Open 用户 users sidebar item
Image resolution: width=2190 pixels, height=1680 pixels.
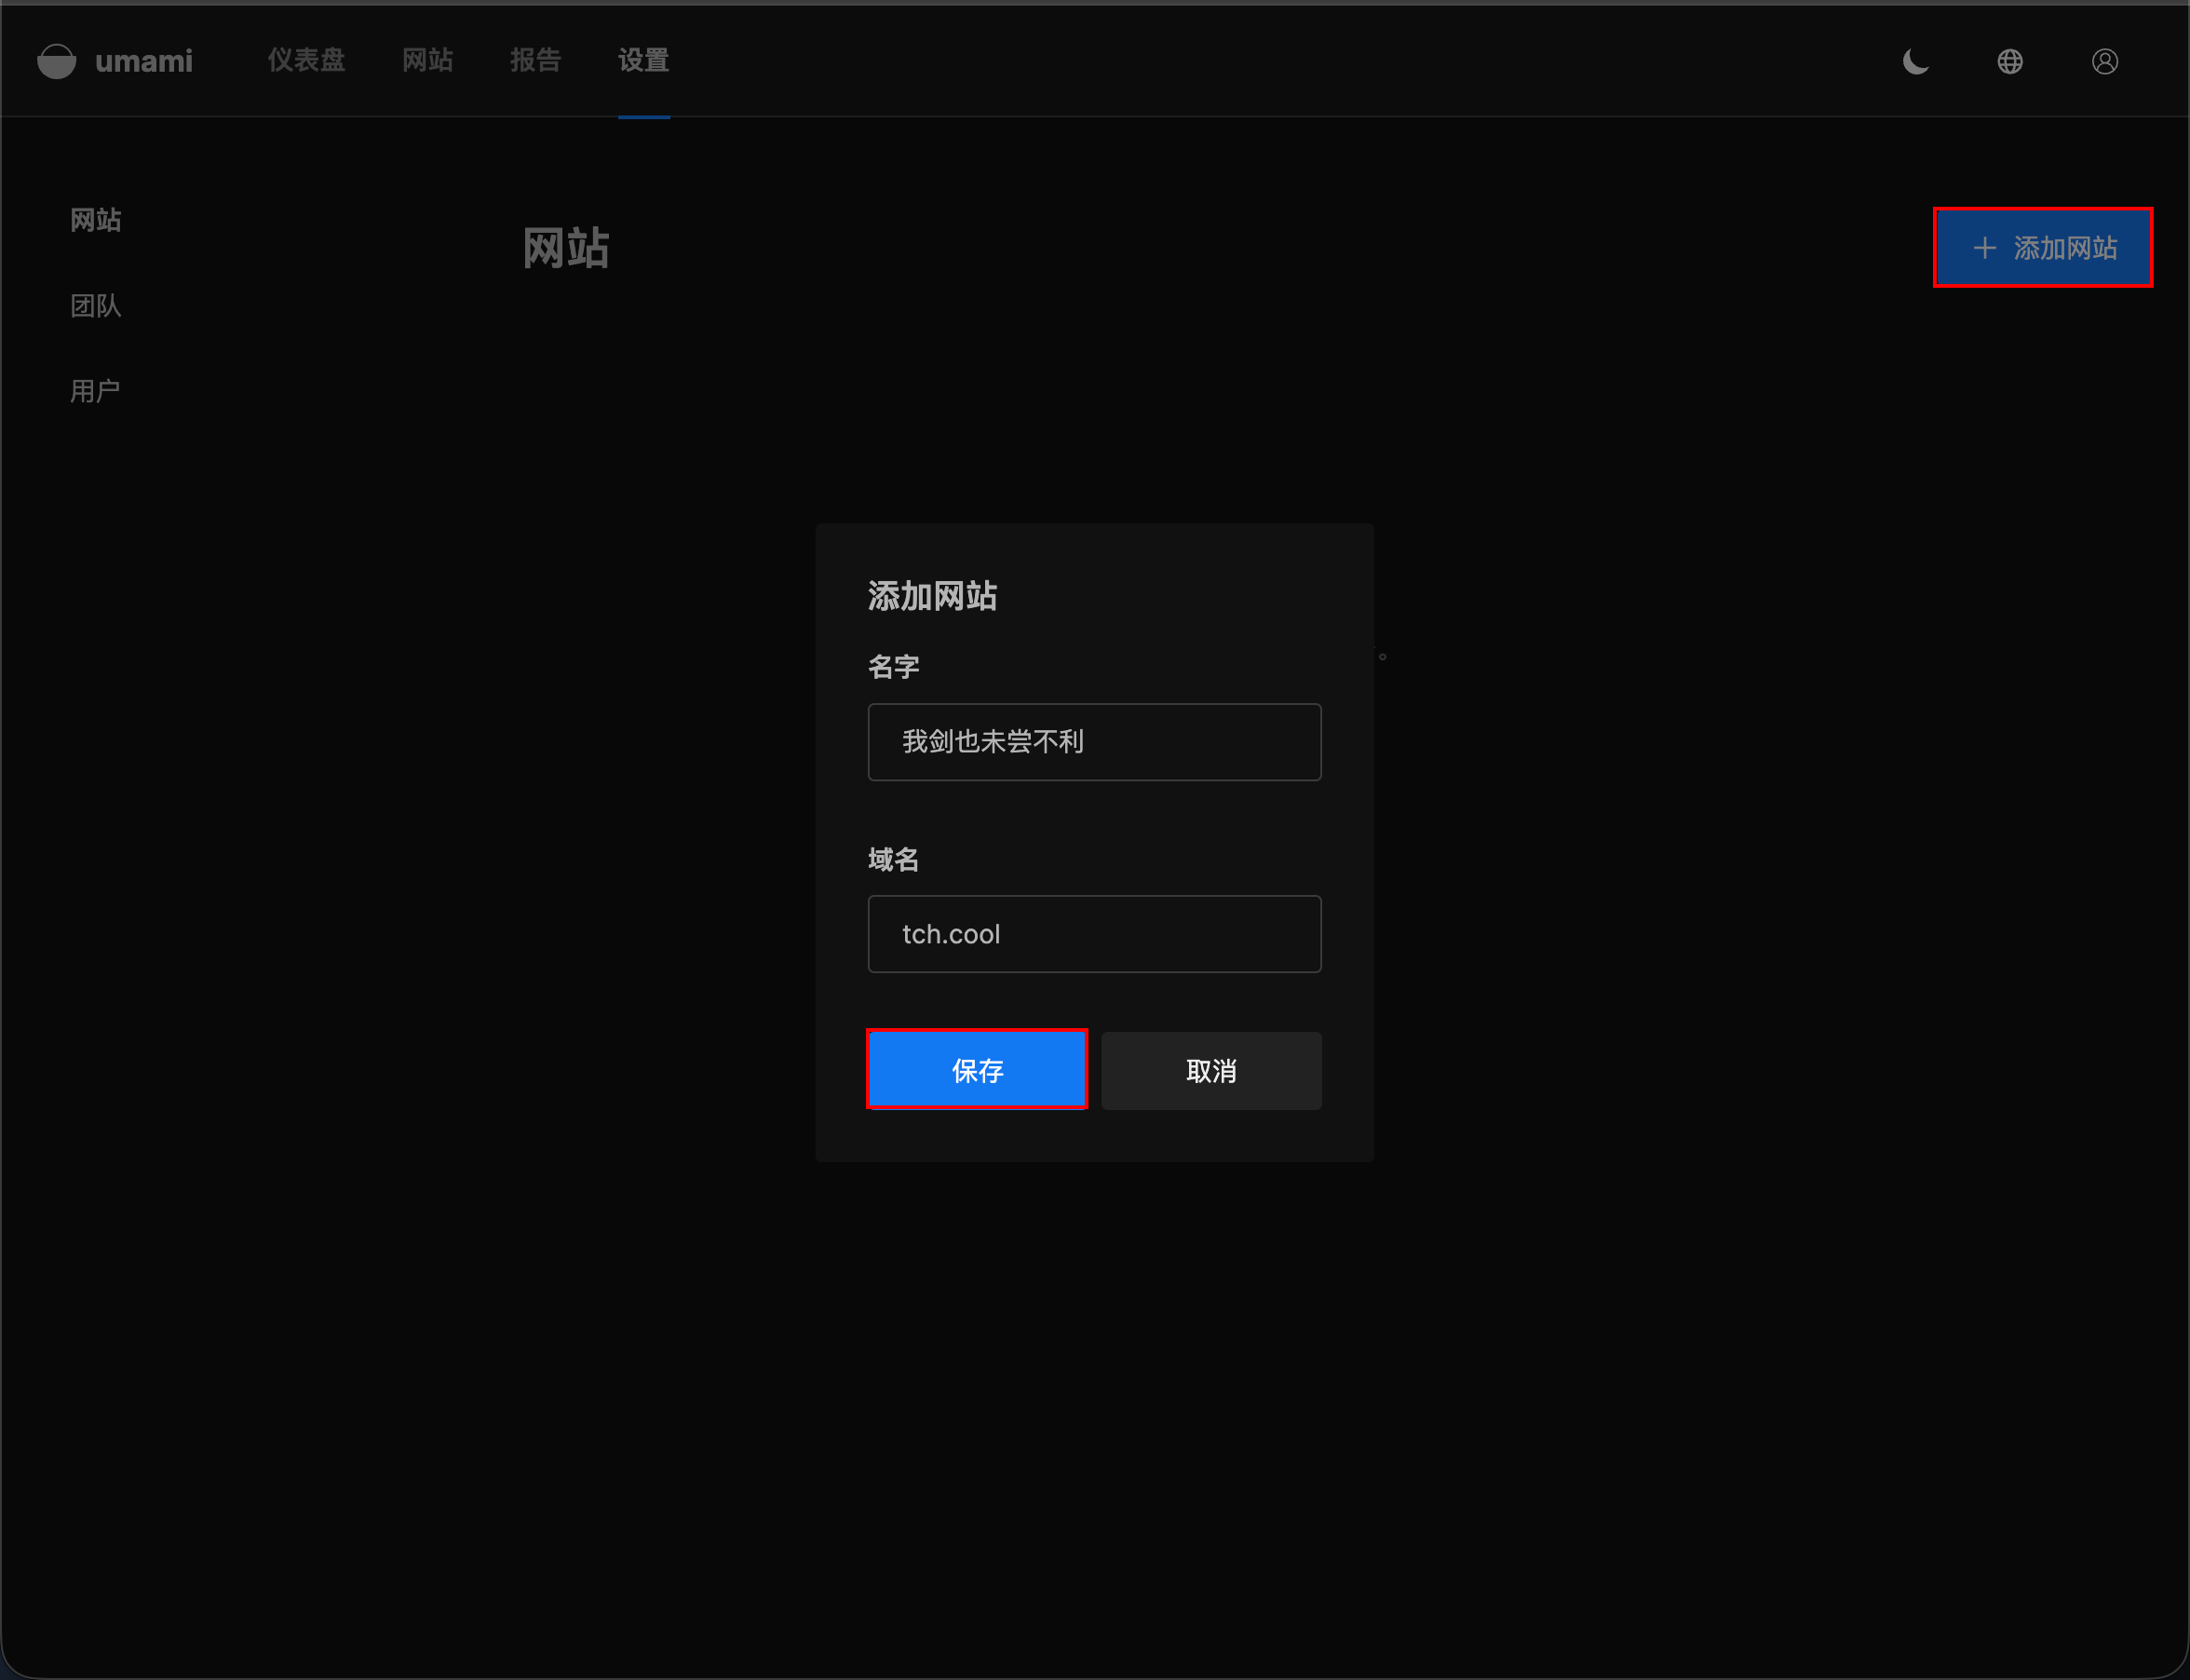click(x=95, y=391)
